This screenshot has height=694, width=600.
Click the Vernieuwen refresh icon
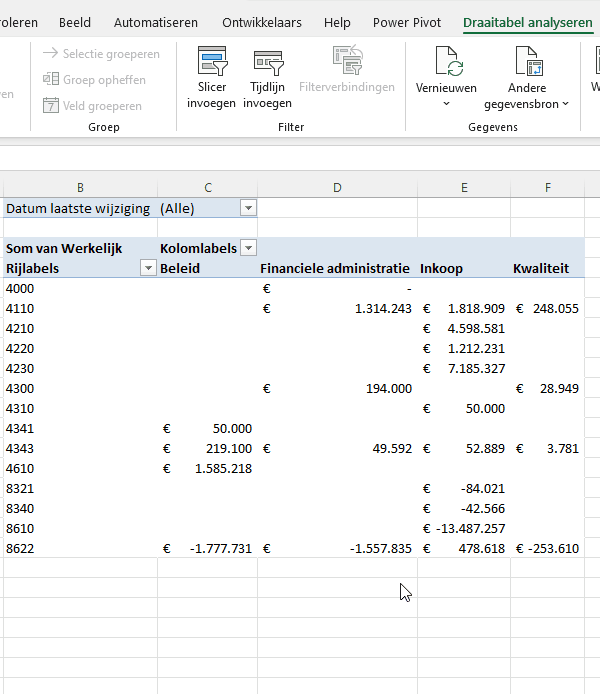click(446, 62)
